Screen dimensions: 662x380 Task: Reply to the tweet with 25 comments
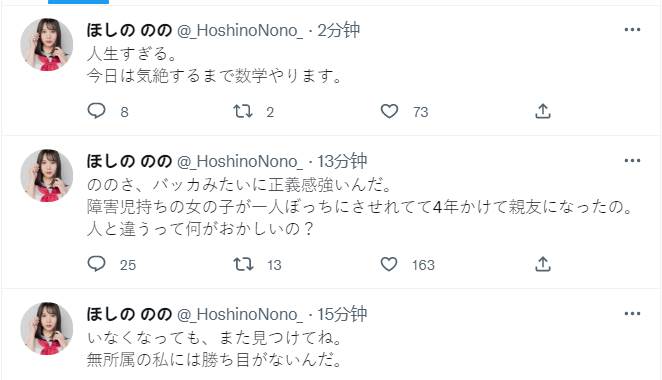[96, 264]
